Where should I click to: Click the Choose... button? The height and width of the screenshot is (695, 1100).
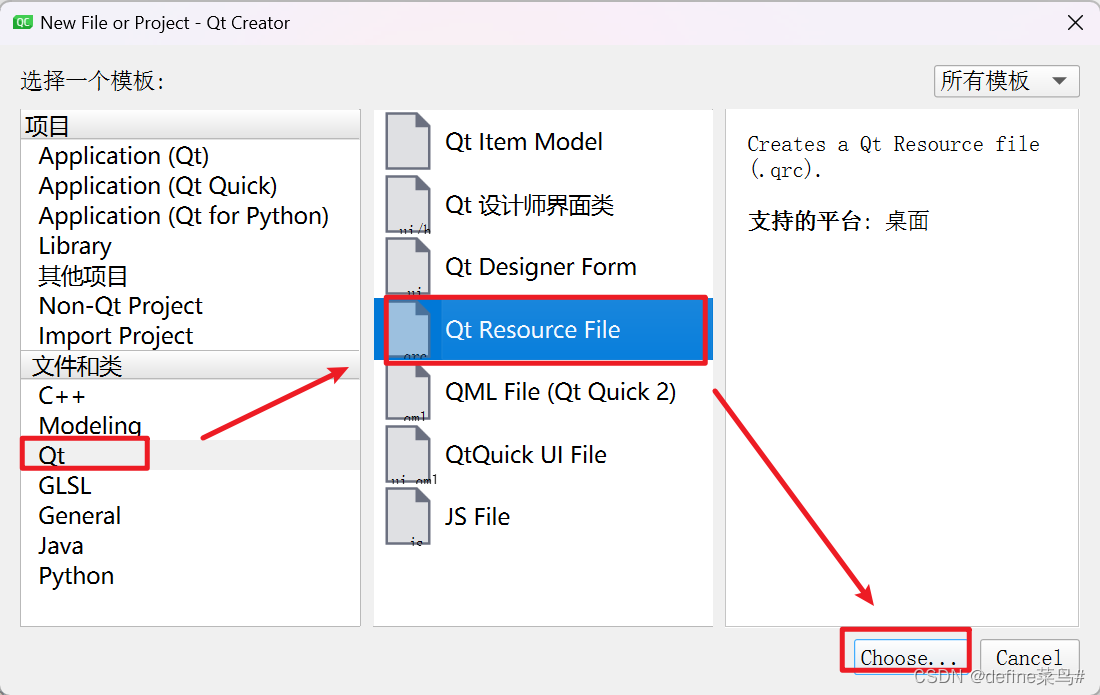(x=910, y=657)
